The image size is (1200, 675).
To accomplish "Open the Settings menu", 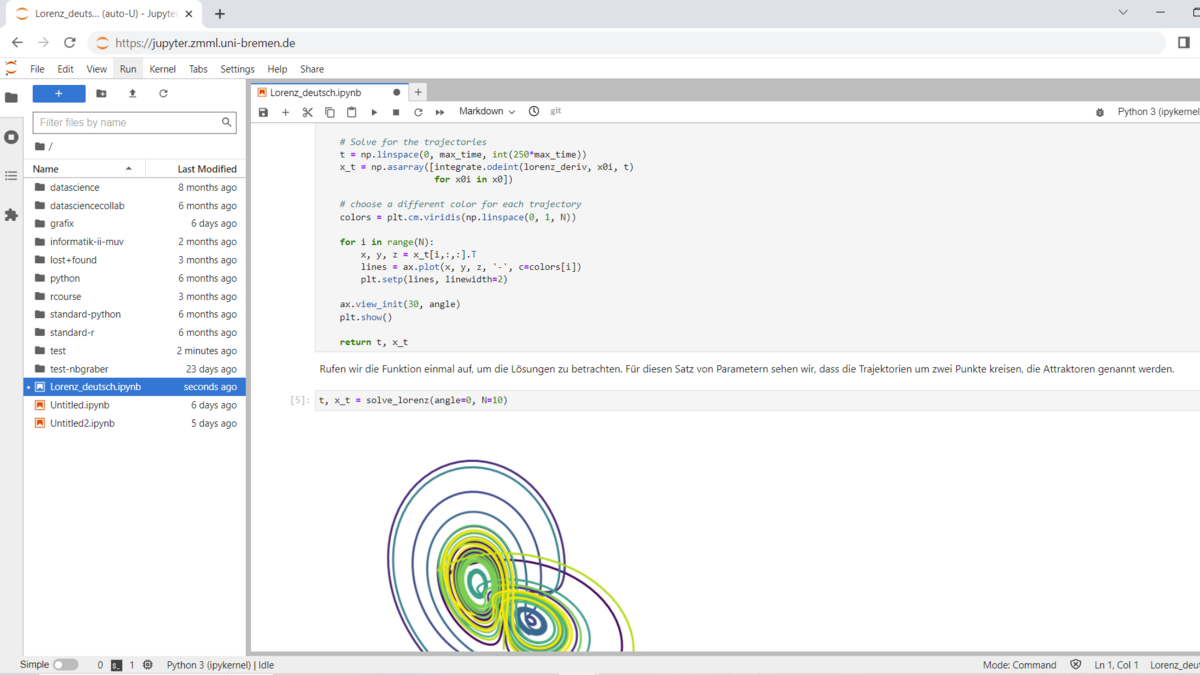I will [x=237, y=69].
